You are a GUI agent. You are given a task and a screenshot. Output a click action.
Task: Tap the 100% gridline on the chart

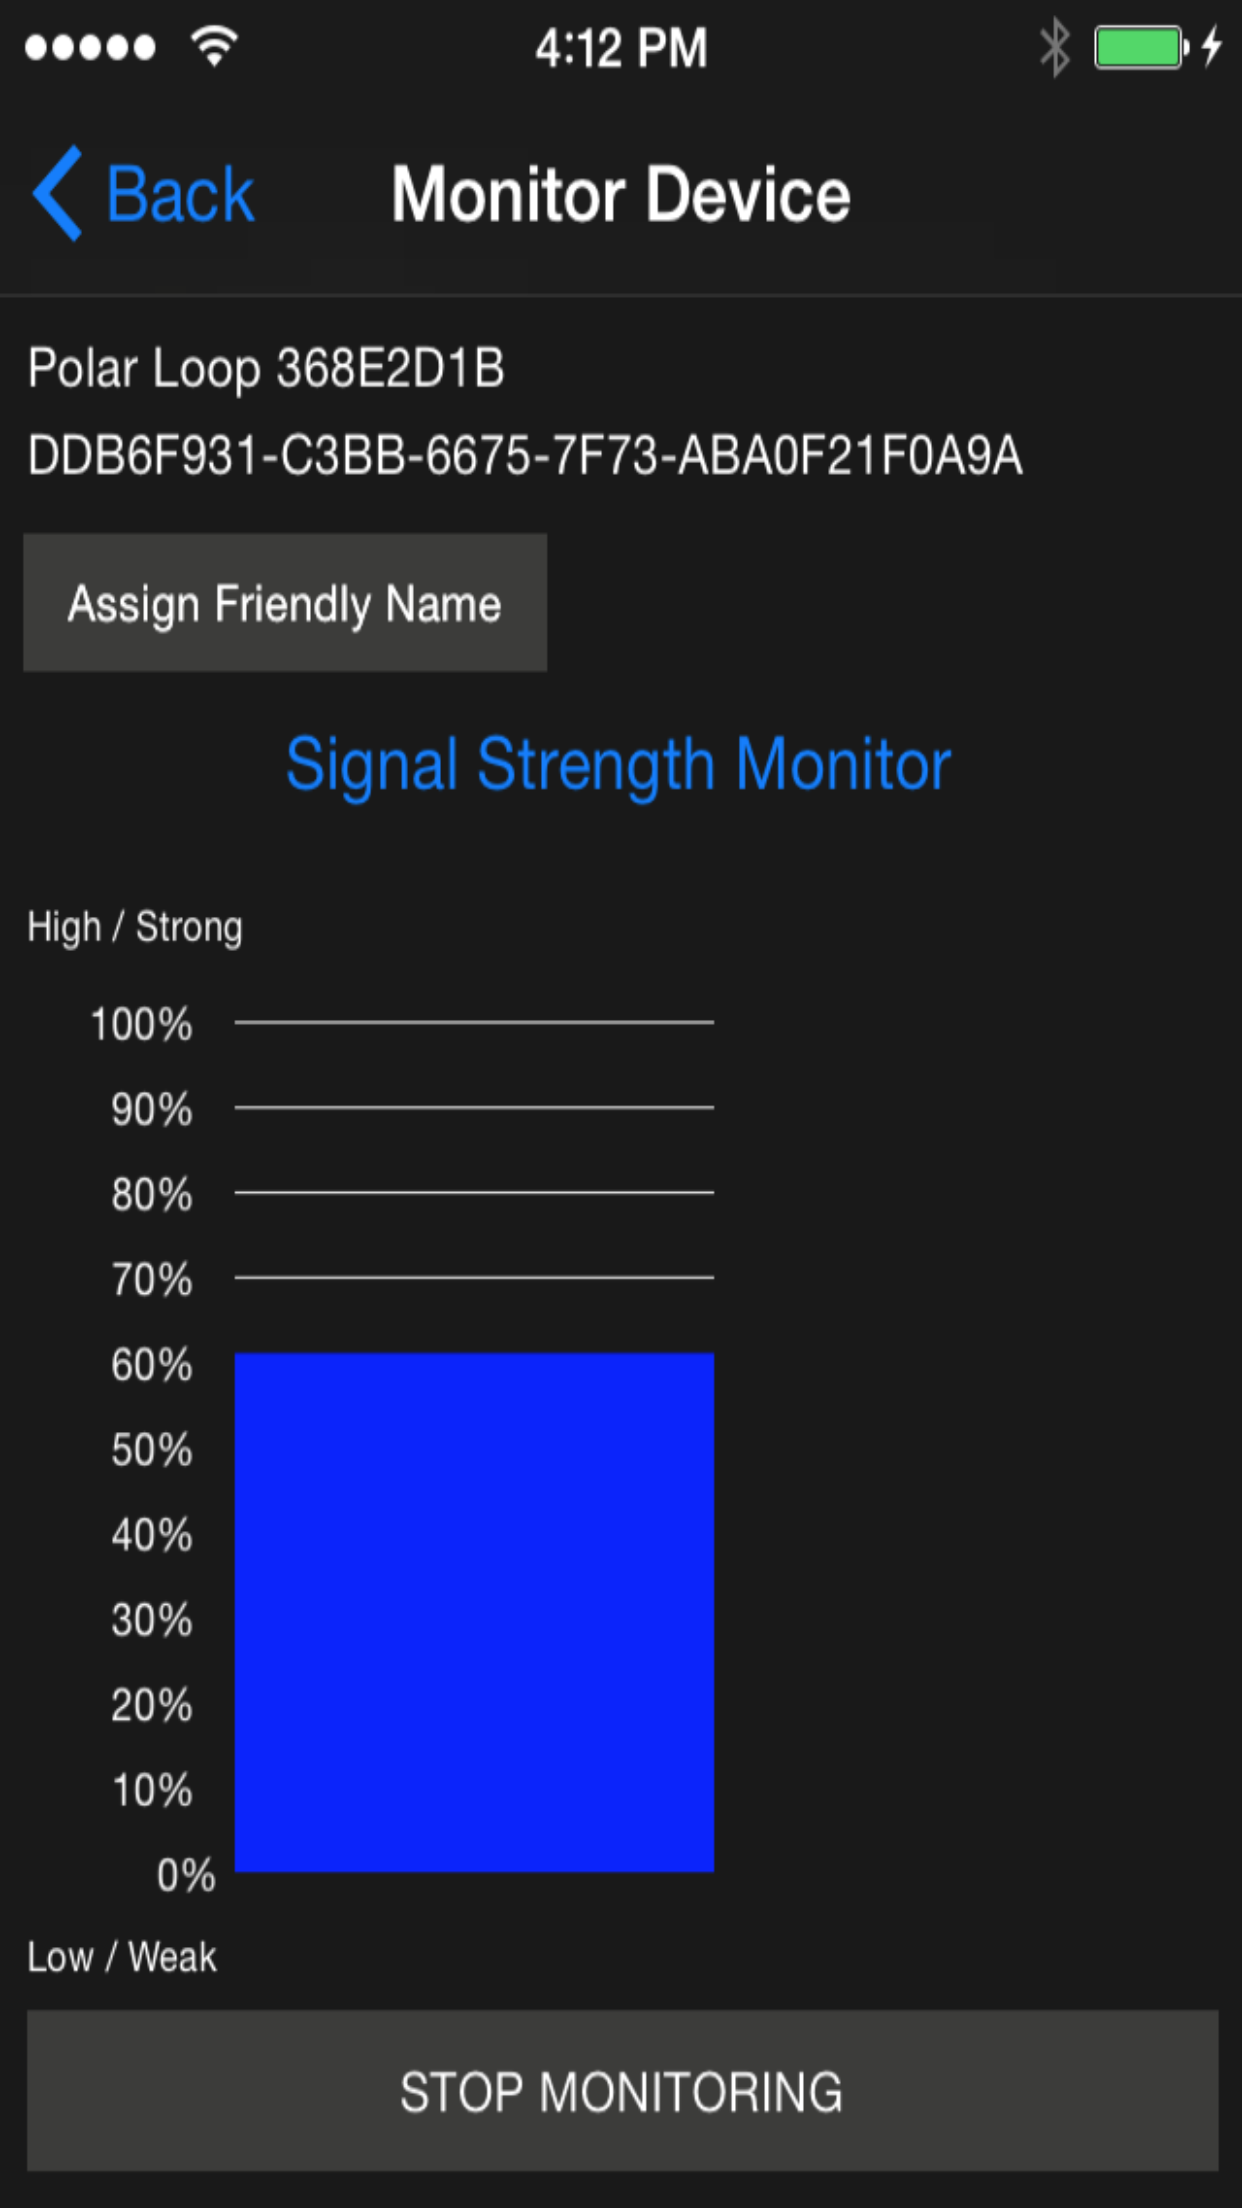coord(474,1022)
